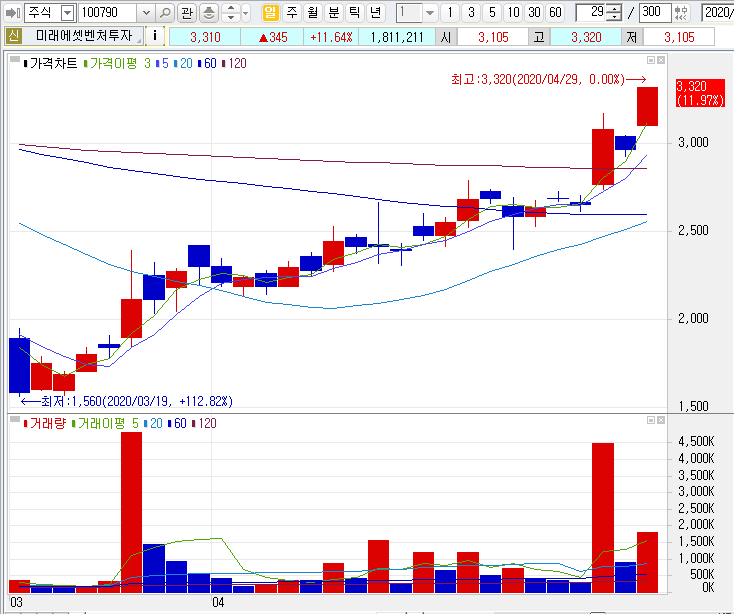The height and width of the screenshot is (614, 734).
Task: Click the stock code search magnifier icon
Action: 165,13
